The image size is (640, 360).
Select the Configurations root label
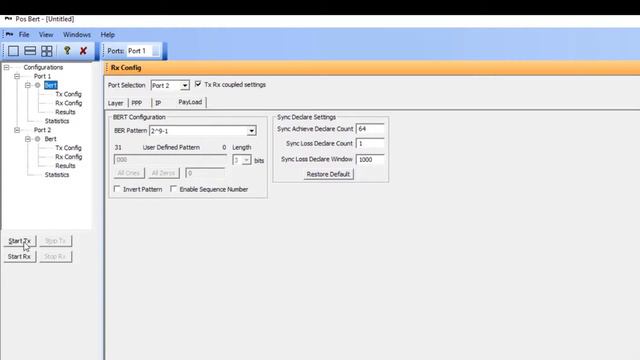[x=43, y=67]
